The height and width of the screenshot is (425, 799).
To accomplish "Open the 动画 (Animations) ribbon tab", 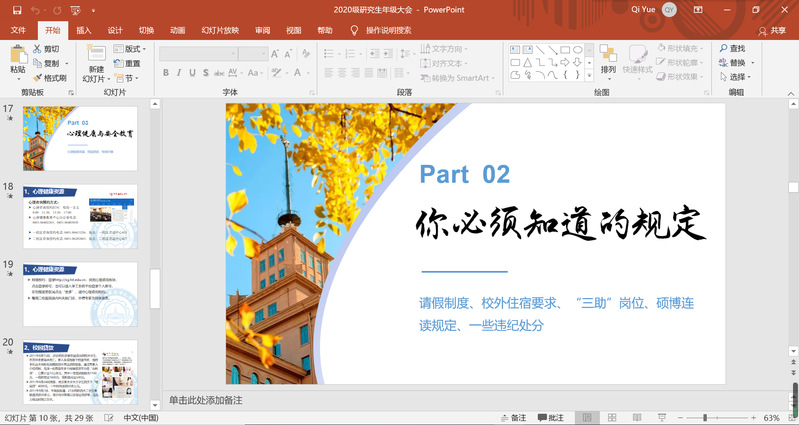I will (177, 30).
